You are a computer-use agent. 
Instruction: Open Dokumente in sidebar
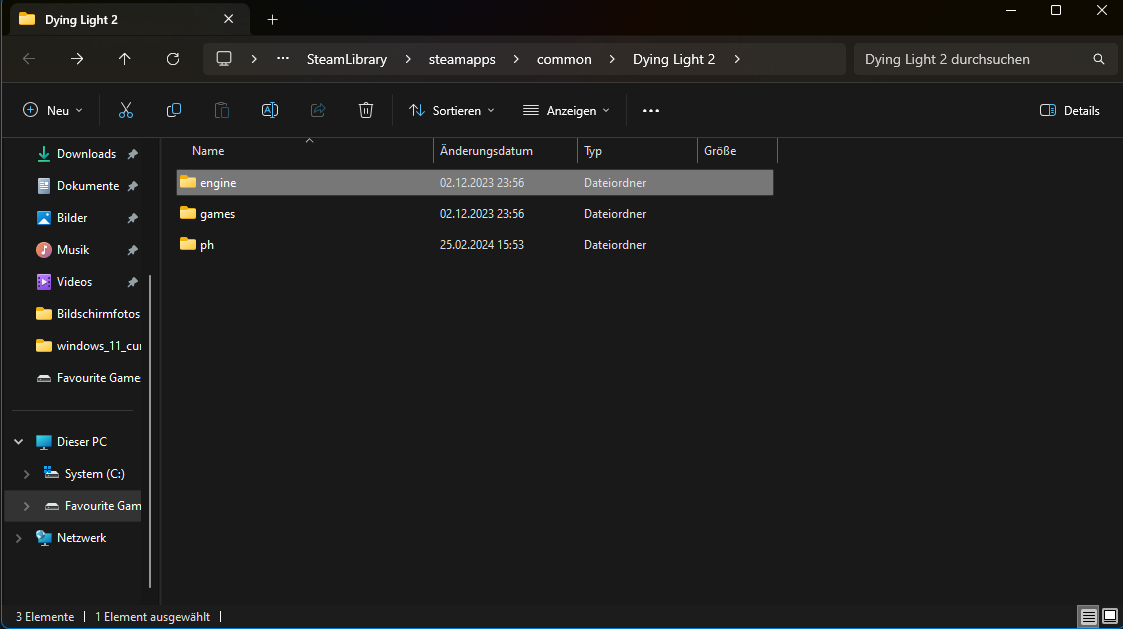pos(87,186)
